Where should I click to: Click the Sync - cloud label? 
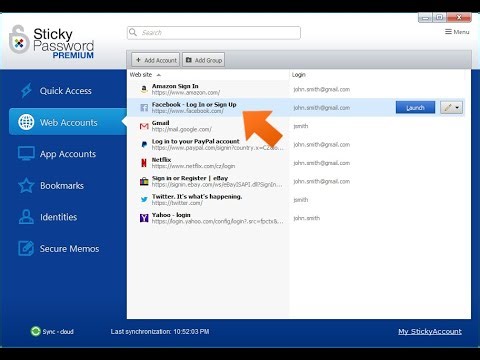58,332
